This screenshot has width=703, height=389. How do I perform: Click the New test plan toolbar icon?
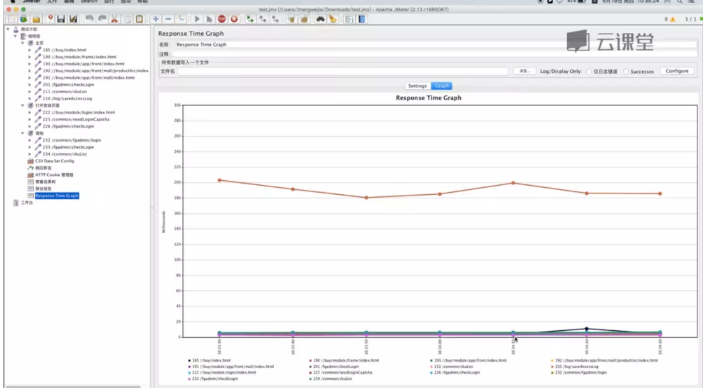click(12, 19)
